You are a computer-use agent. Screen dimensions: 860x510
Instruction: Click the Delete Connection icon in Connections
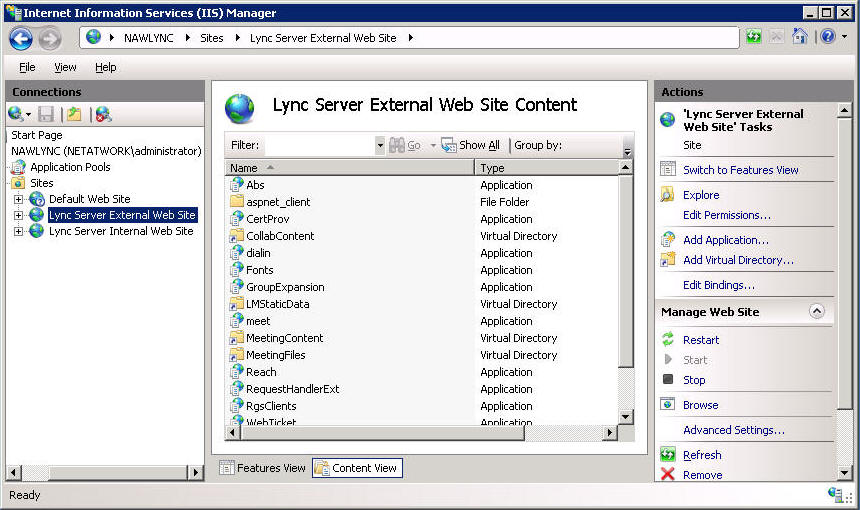pyautogui.click(x=103, y=114)
